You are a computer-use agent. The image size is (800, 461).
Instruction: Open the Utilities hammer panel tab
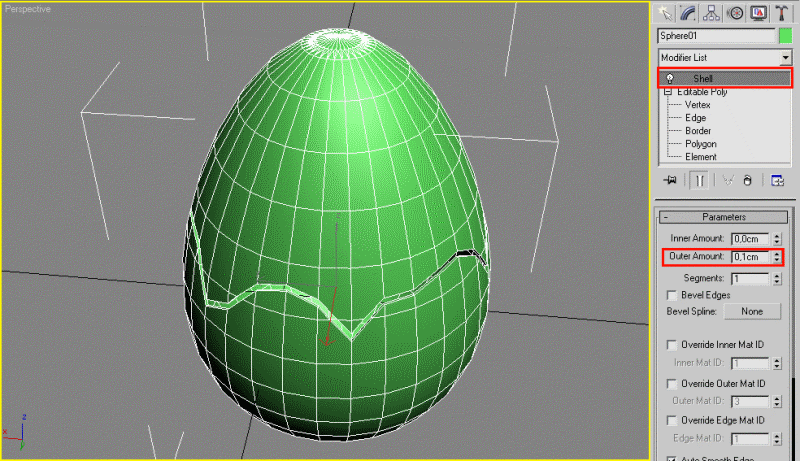(x=781, y=13)
